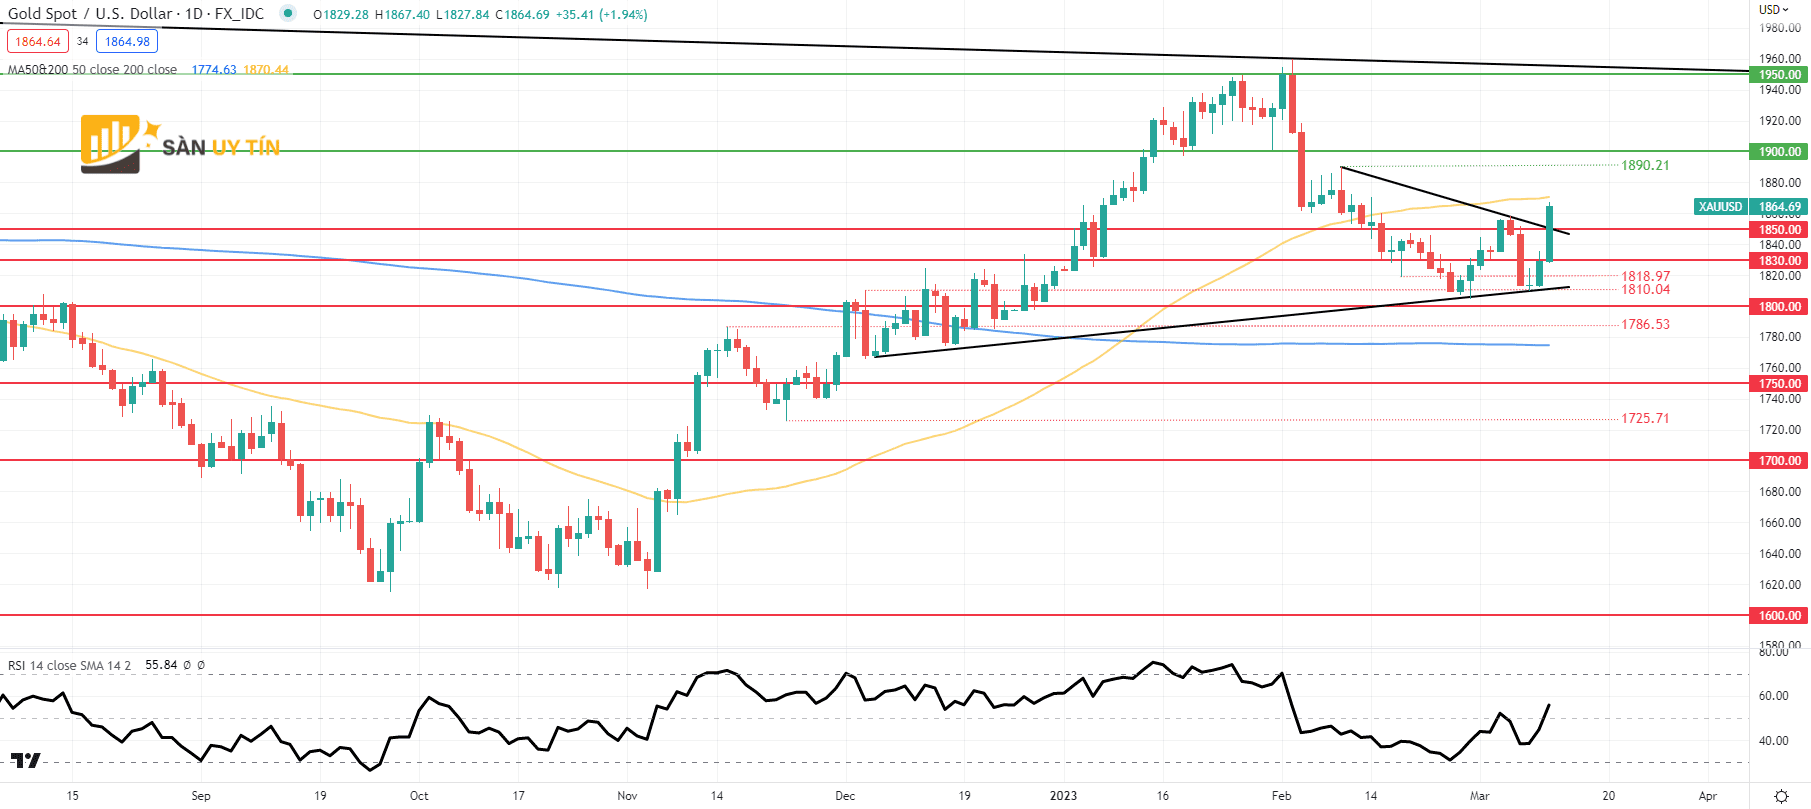Click the Gold Spot / U.S. Dollar symbol title

tap(136, 14)
